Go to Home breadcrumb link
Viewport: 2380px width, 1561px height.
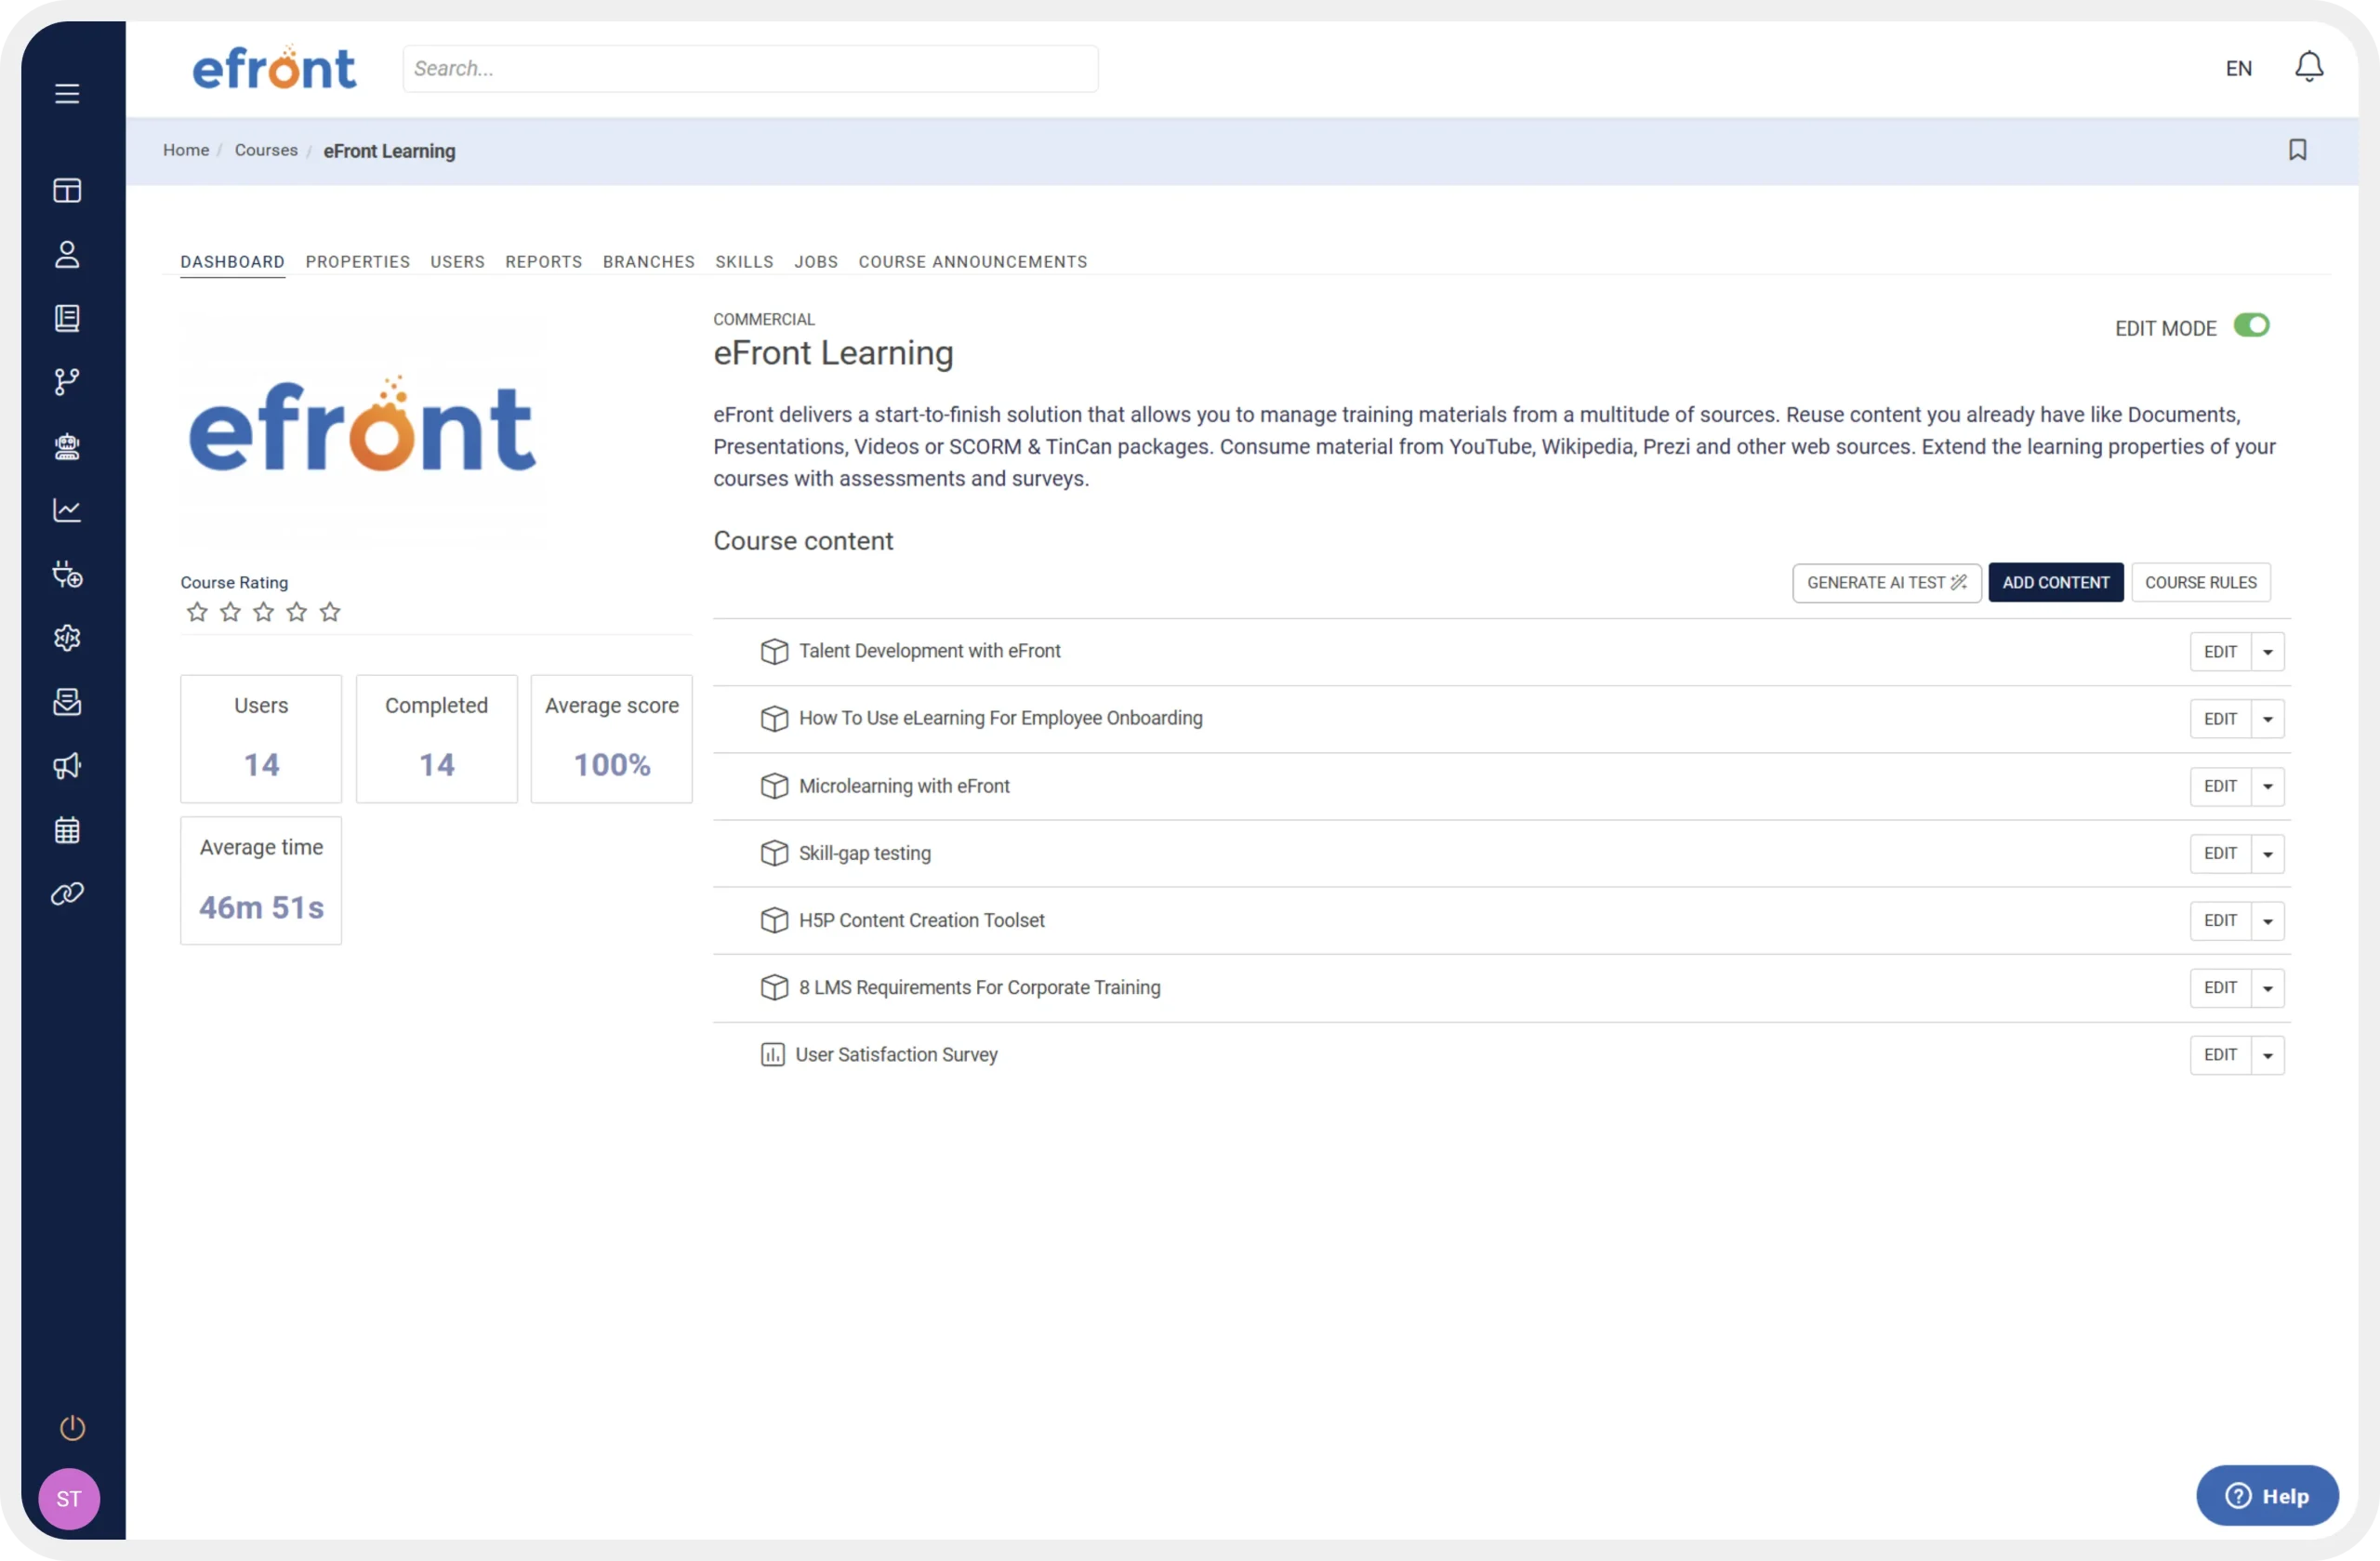[186, 150]
